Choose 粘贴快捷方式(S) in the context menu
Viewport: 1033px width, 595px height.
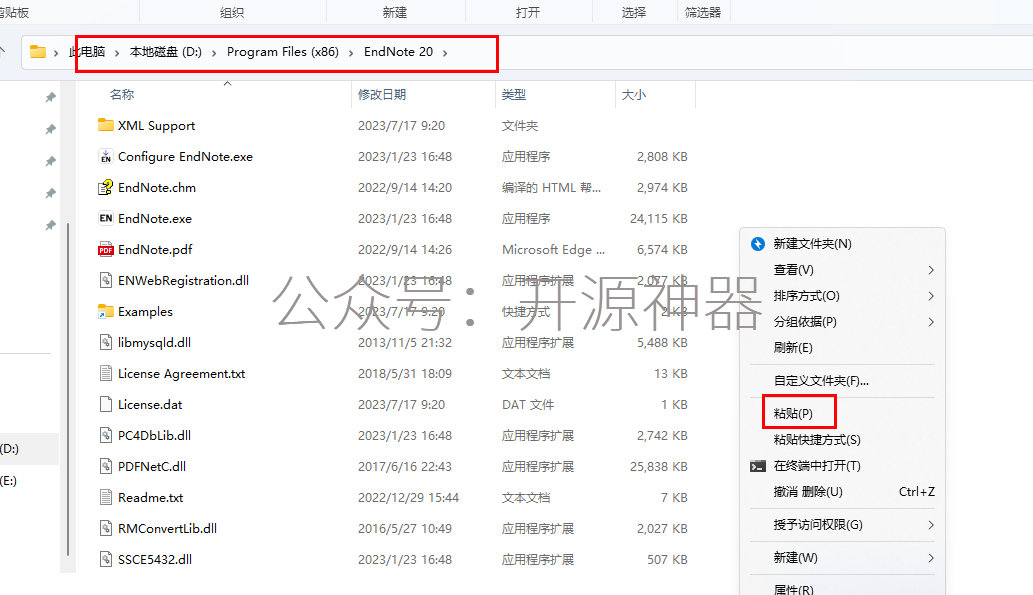[817, 439]
